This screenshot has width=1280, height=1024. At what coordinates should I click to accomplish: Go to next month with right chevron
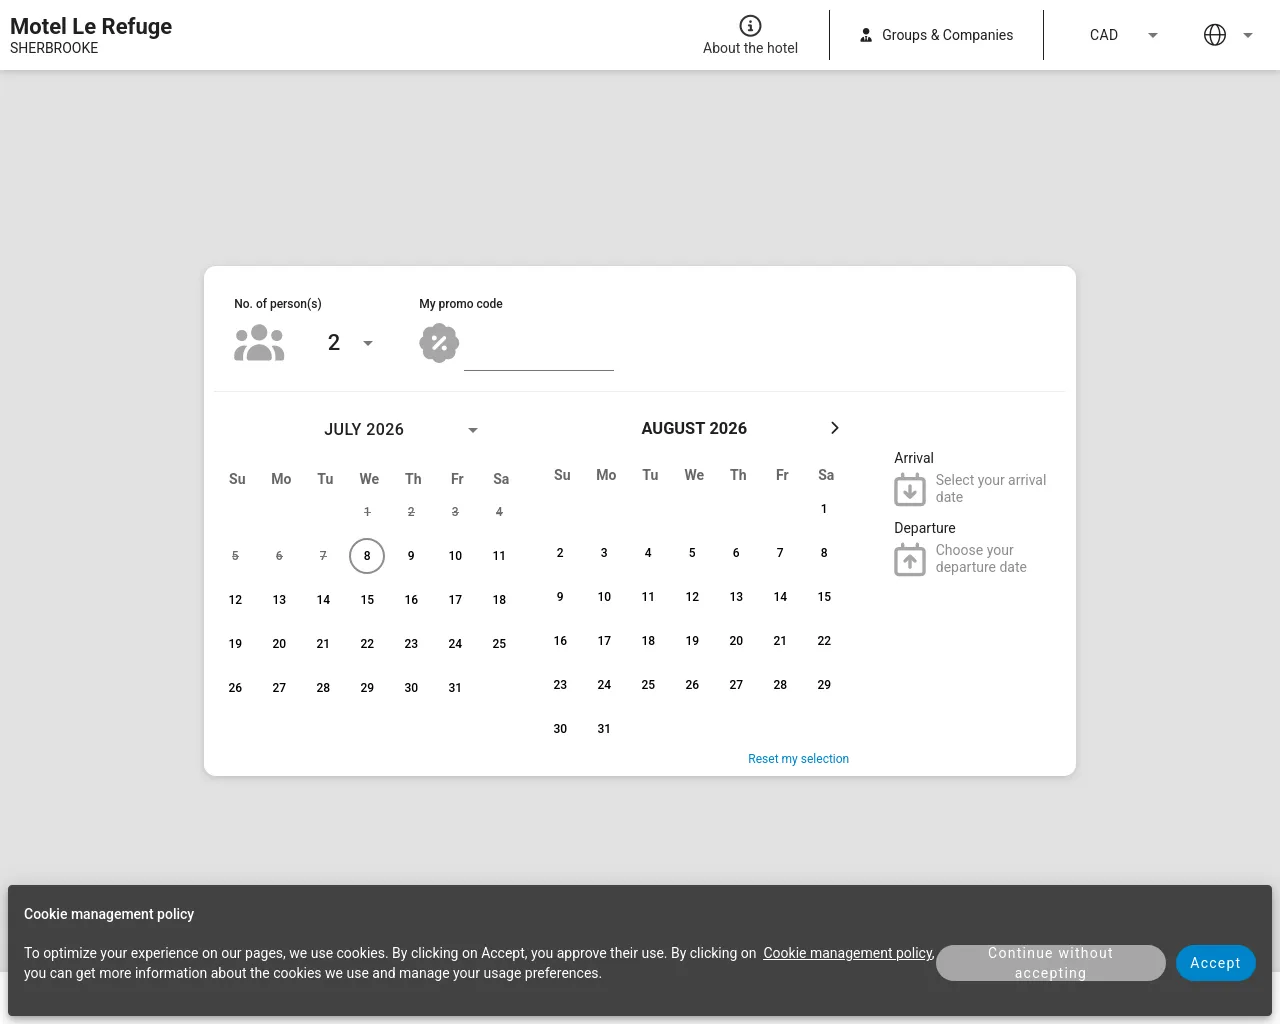click(x=835, y=428)
